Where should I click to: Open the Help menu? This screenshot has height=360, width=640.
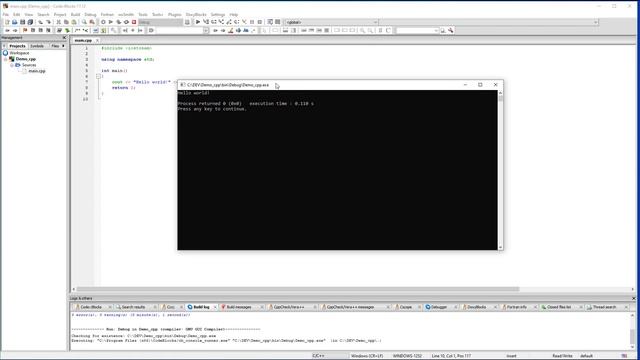pos(233,15)
